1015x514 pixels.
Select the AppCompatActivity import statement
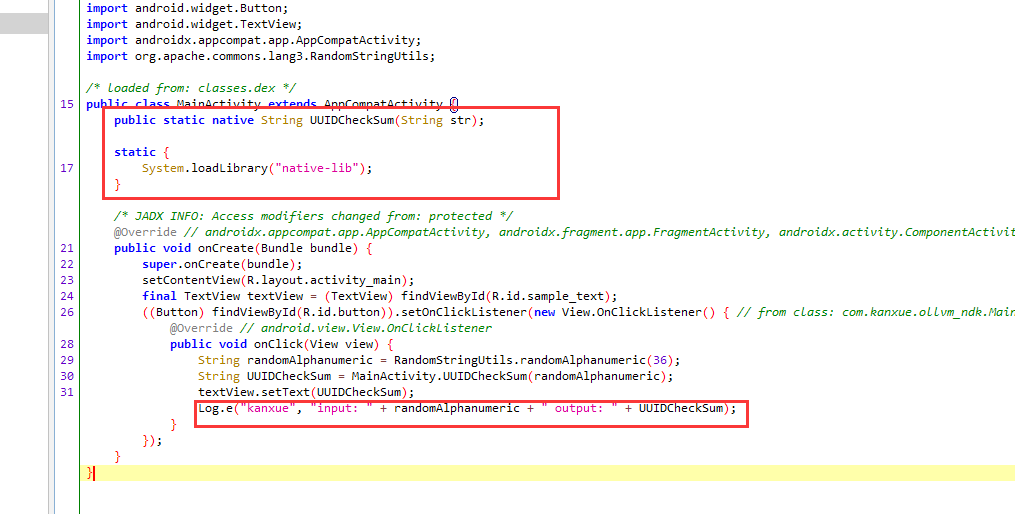254,40
